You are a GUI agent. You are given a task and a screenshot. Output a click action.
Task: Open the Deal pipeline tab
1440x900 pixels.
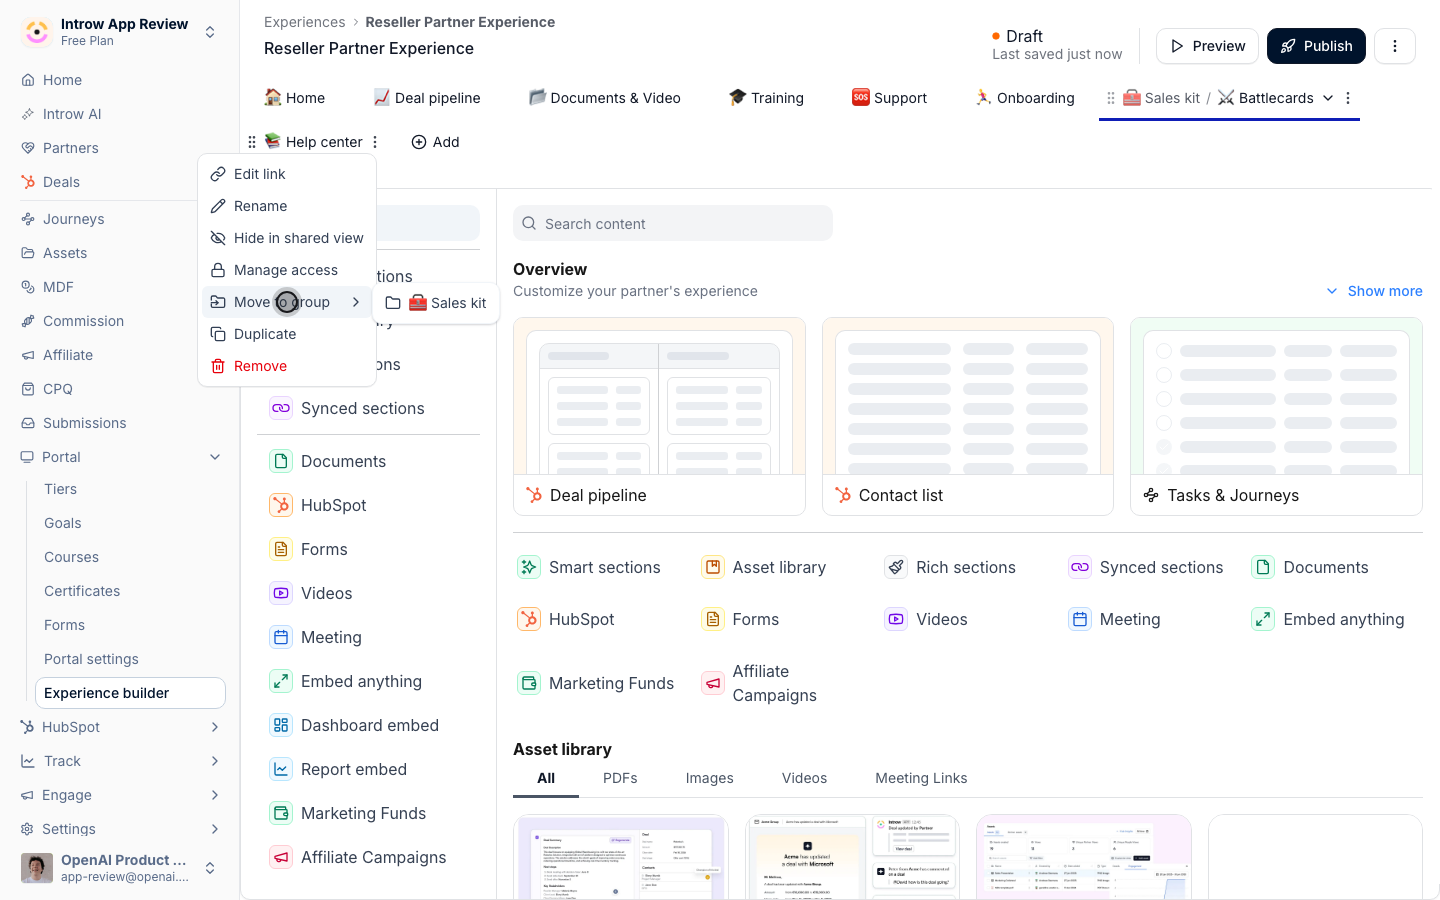tap(427, 98)
